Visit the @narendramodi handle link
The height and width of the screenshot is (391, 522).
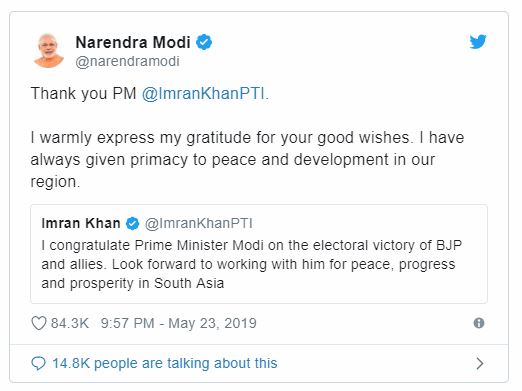pyautogui.click(x=128, y=61)
